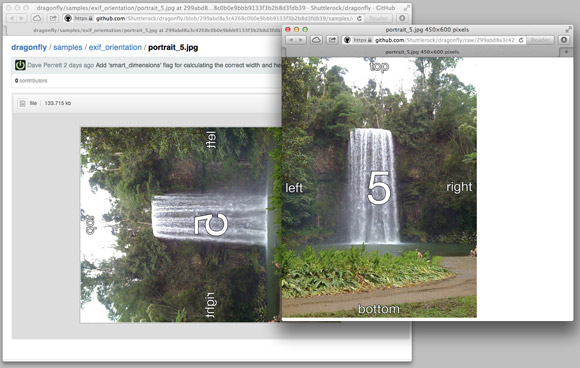Click the 0 contributors text
This screenshot has height=368, width=580.
[x=31, y=81]
